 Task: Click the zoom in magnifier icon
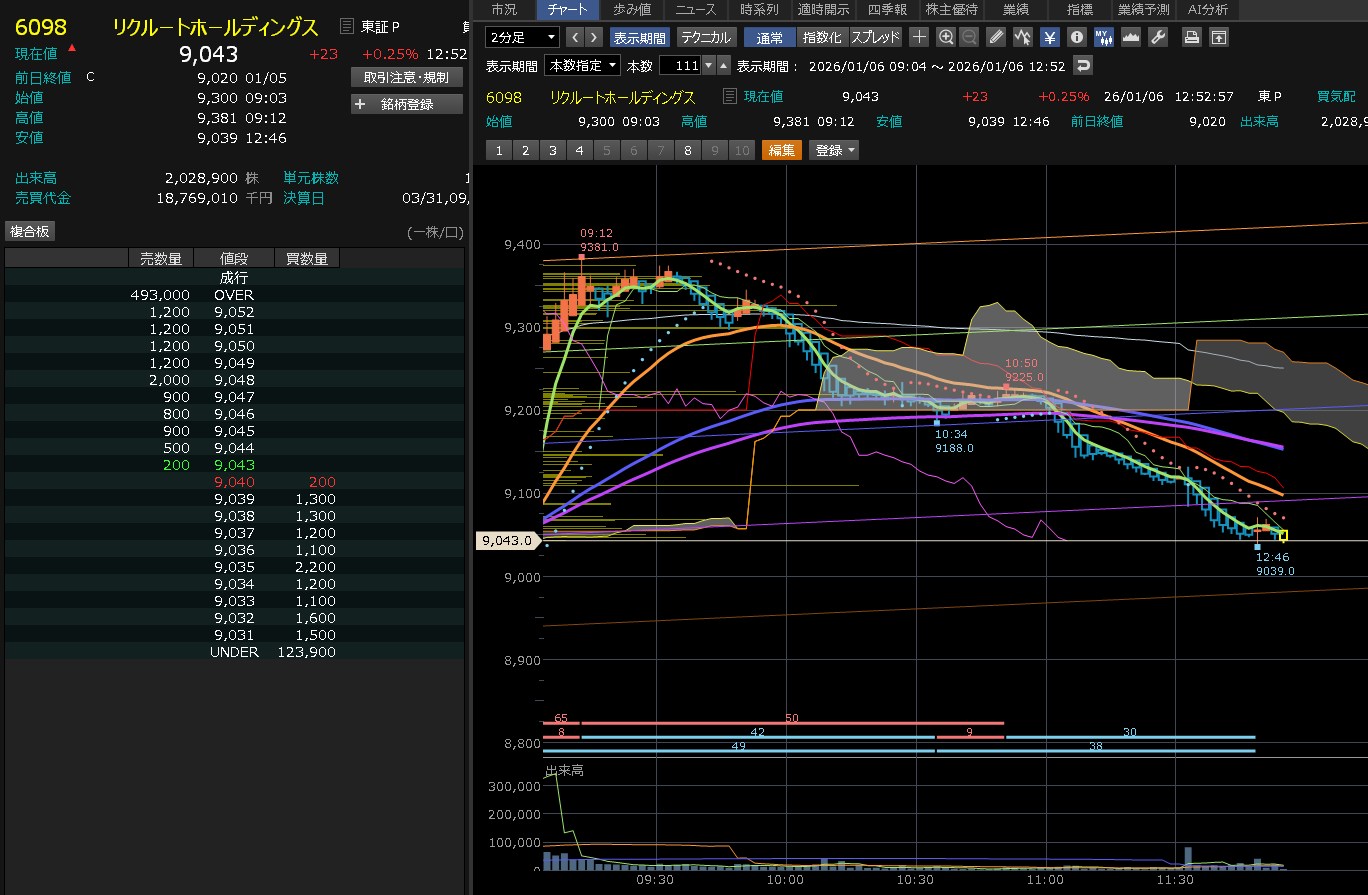(x=945, y=37)
